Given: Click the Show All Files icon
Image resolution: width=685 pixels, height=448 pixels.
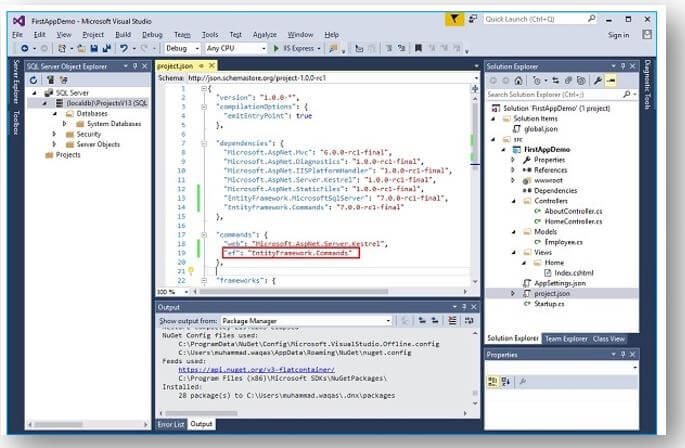Looking at the screenshot, I should pyautogui.click(x=581, y=80).
